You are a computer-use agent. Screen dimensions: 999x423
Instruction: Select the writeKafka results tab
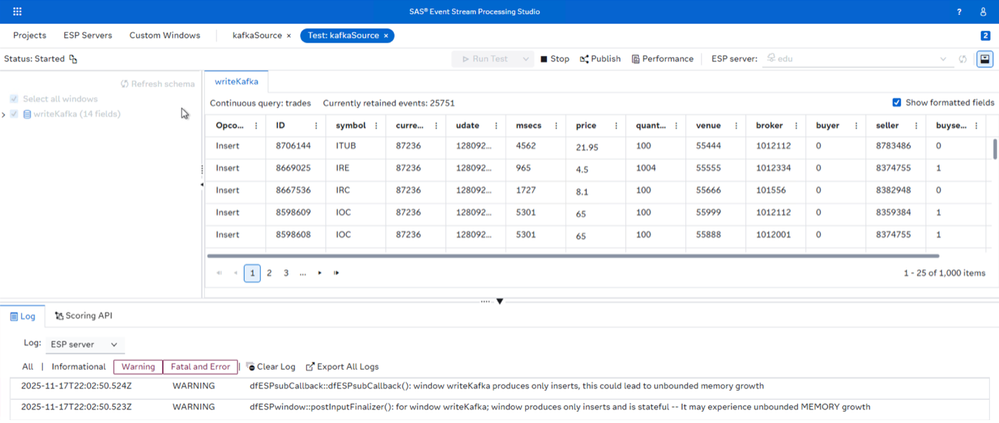[x=236, y=82]
